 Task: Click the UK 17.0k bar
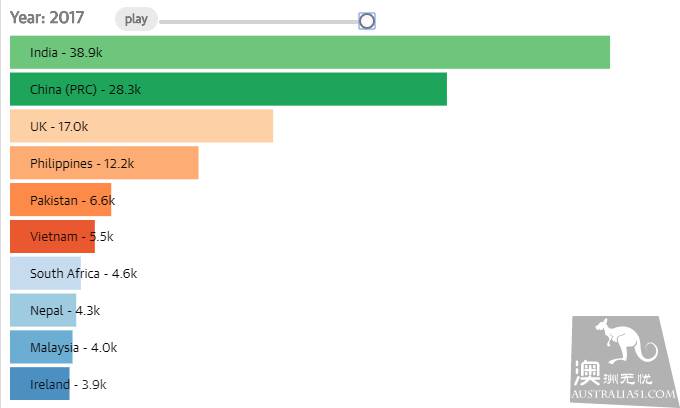(141, 126)
